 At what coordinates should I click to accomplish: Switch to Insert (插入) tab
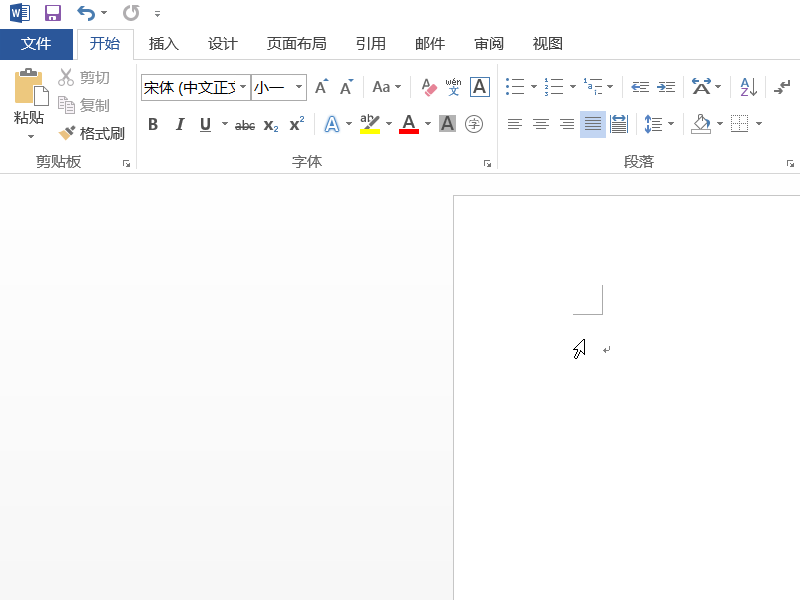coord(164,44)
